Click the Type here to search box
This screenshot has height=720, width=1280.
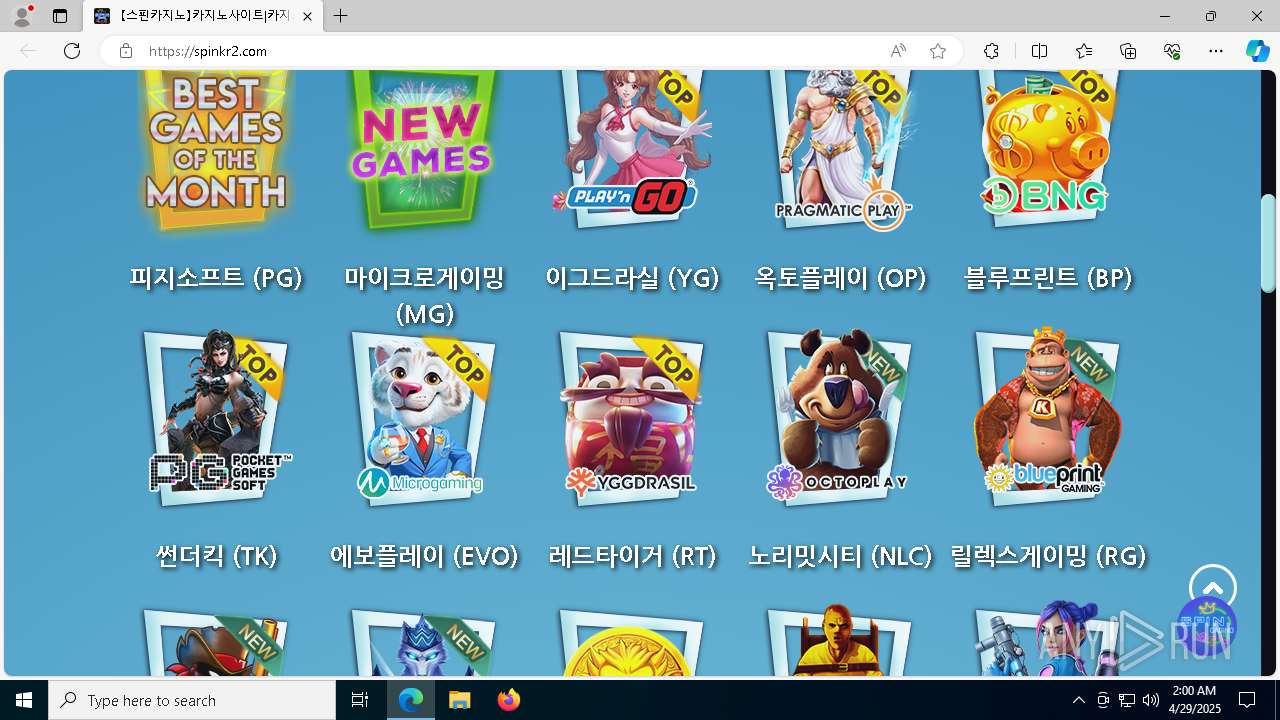192,700
